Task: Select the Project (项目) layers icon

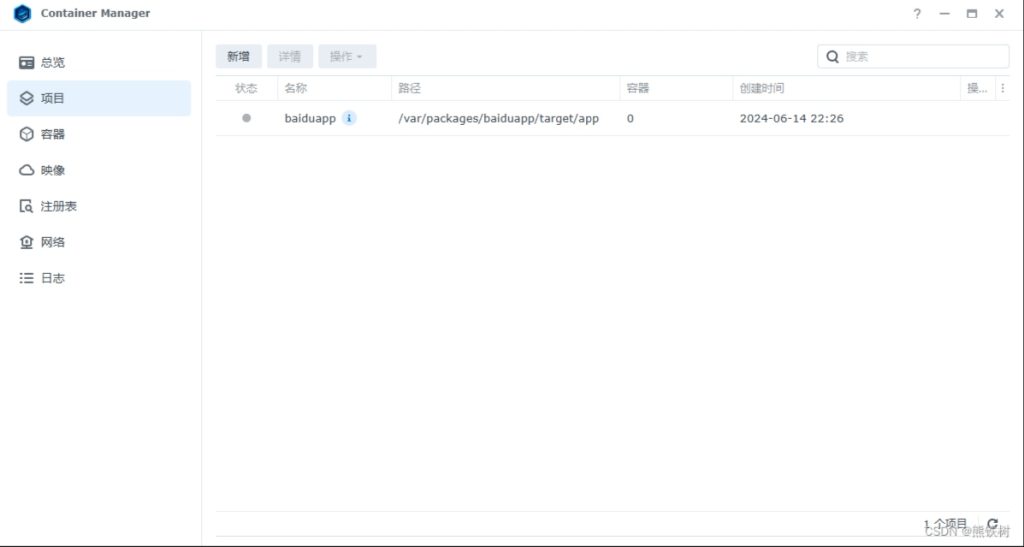Action: (27, 99)
